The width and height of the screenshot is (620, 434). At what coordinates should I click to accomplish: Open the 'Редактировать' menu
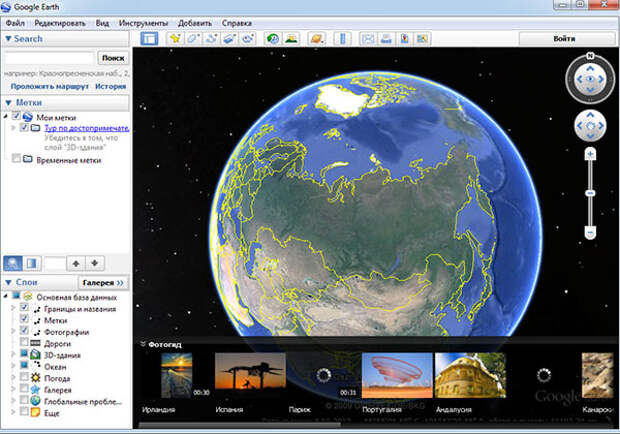[x=60, y=23]
